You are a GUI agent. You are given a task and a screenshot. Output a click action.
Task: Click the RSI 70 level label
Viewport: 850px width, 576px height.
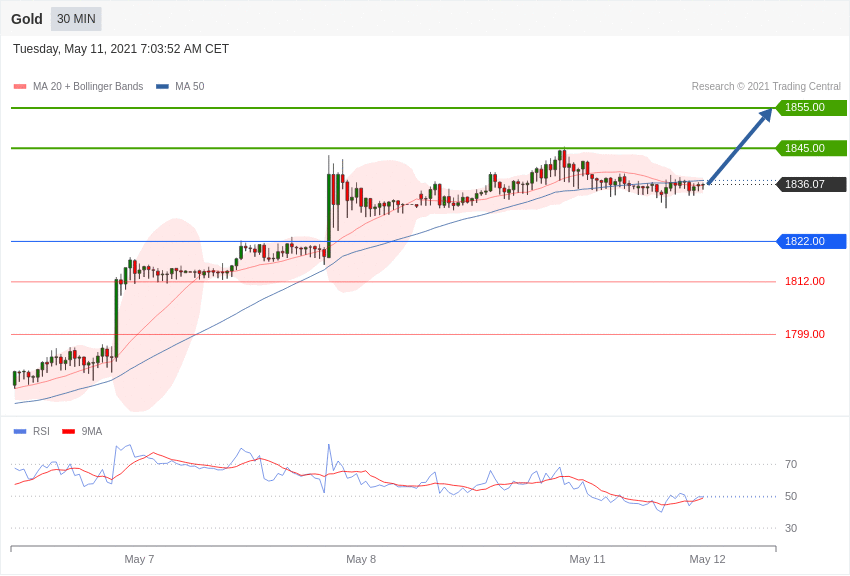(x=791, y=464)
